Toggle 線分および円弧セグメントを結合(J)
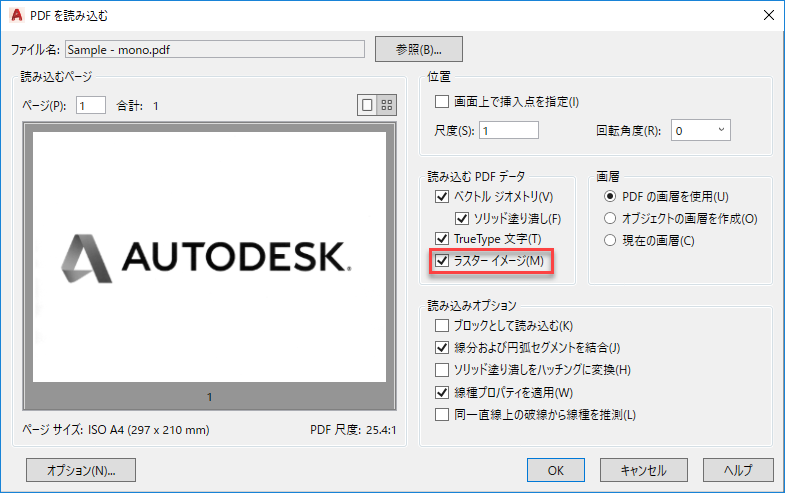Viewport: 785px width, 493px height. coord(442,347)
